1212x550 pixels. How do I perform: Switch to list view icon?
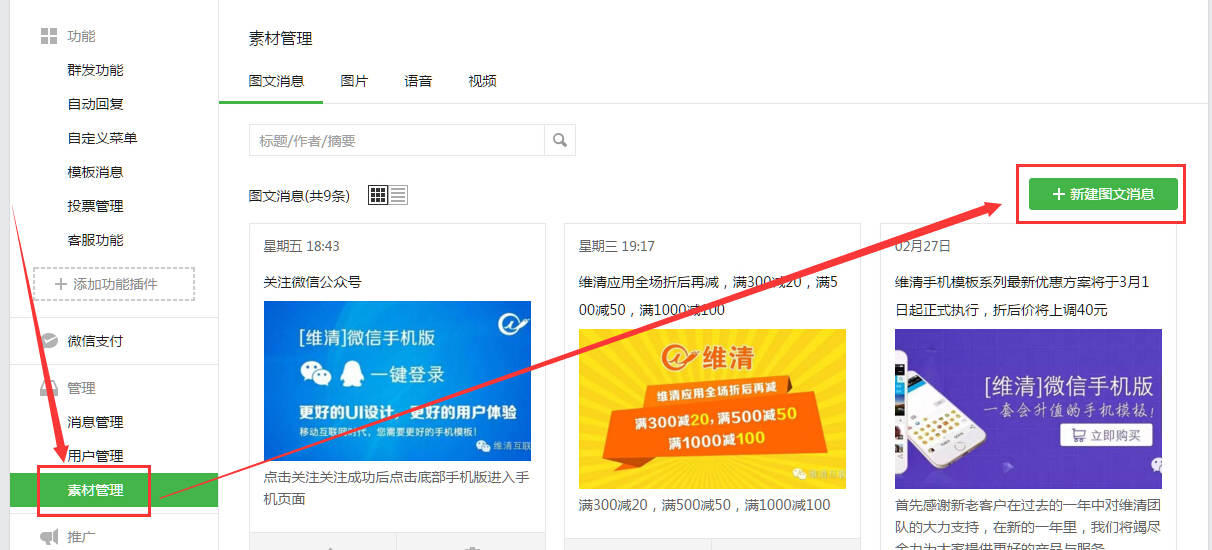[x=398, y=195]
